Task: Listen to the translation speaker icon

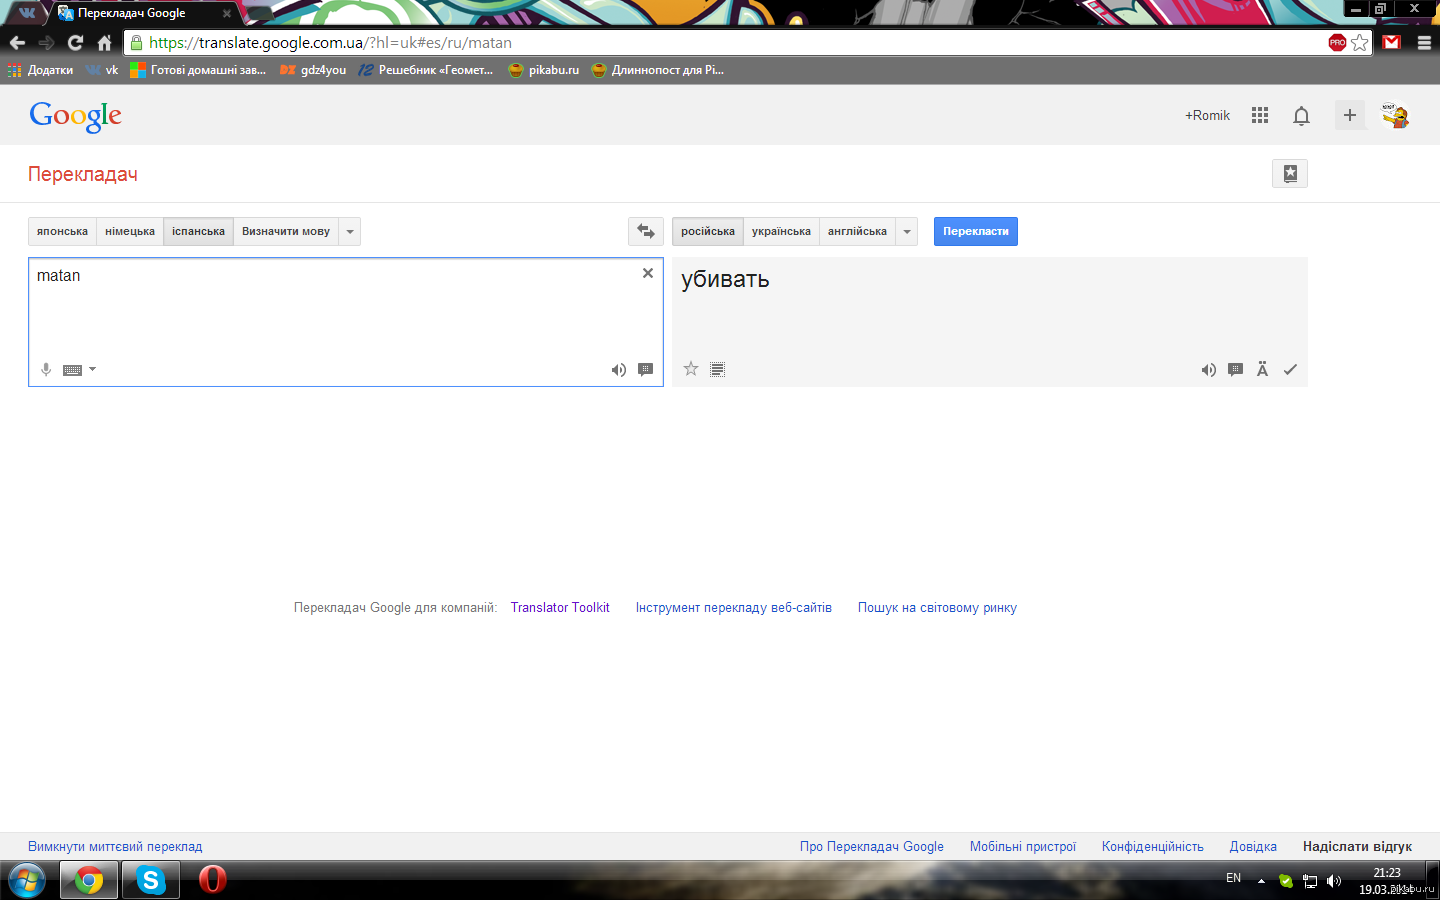Action: tap(1209, 370)
